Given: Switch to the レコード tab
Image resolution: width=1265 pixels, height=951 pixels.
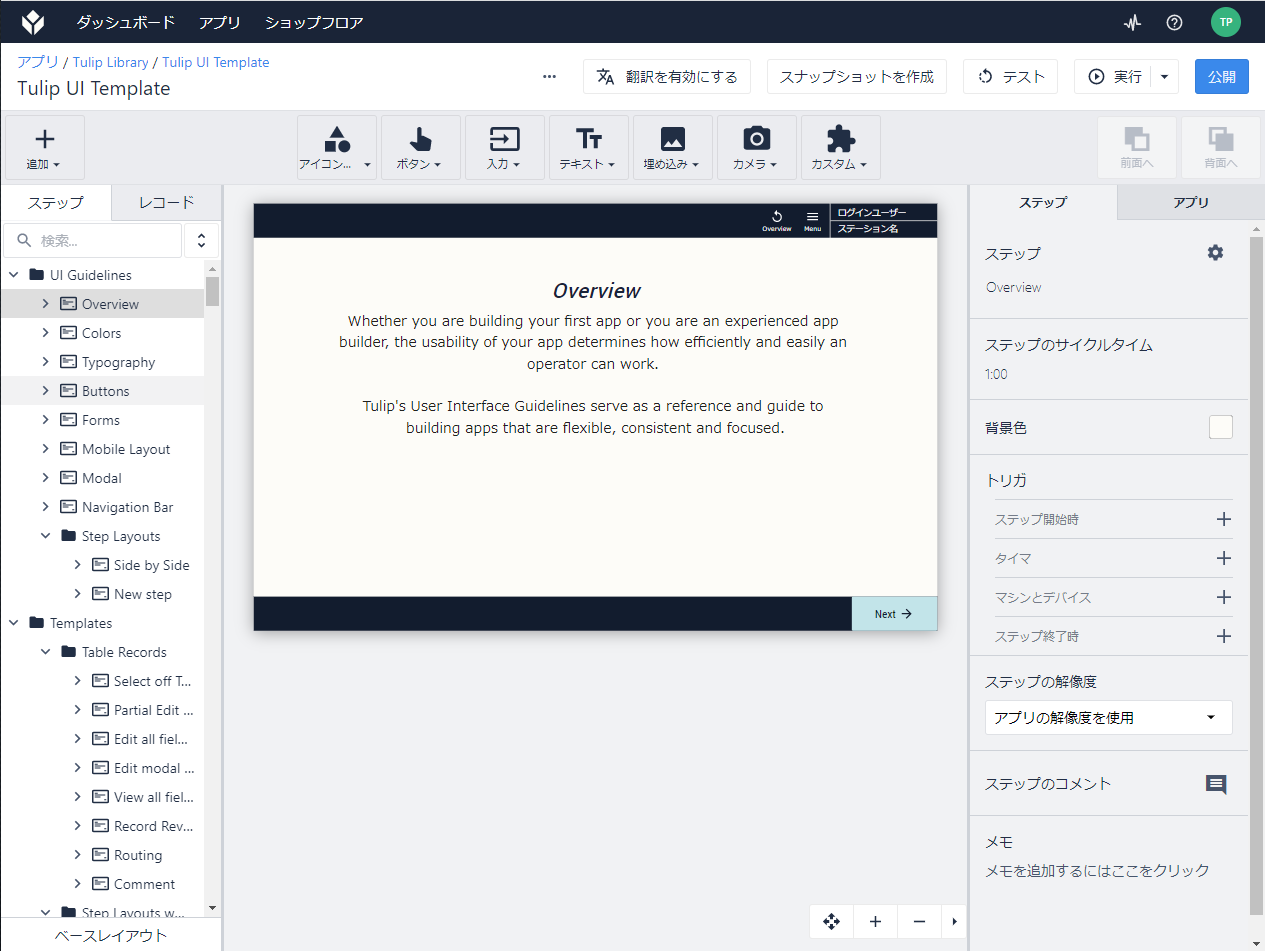Looking at the screenshot, I should point(167,202).
